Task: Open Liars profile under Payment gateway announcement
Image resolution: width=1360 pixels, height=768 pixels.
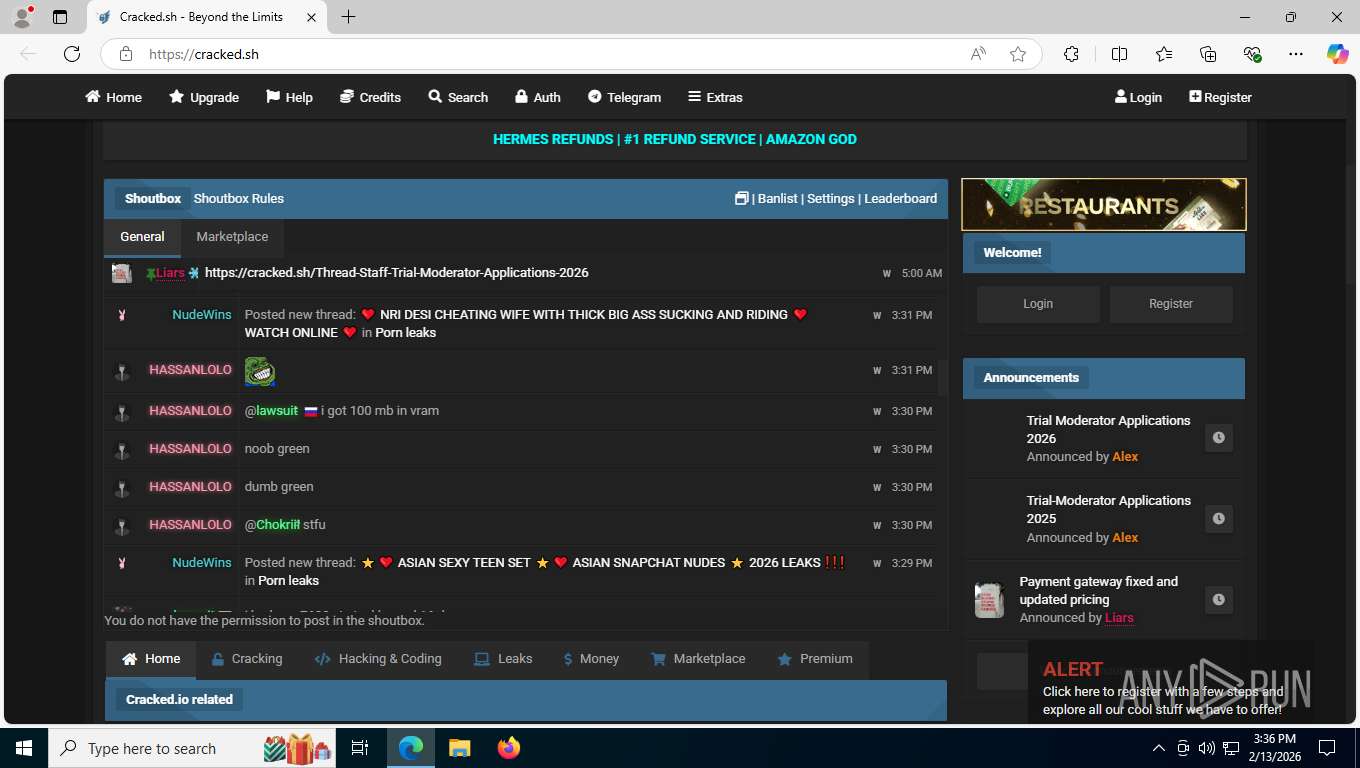Action: (1119, 617)
